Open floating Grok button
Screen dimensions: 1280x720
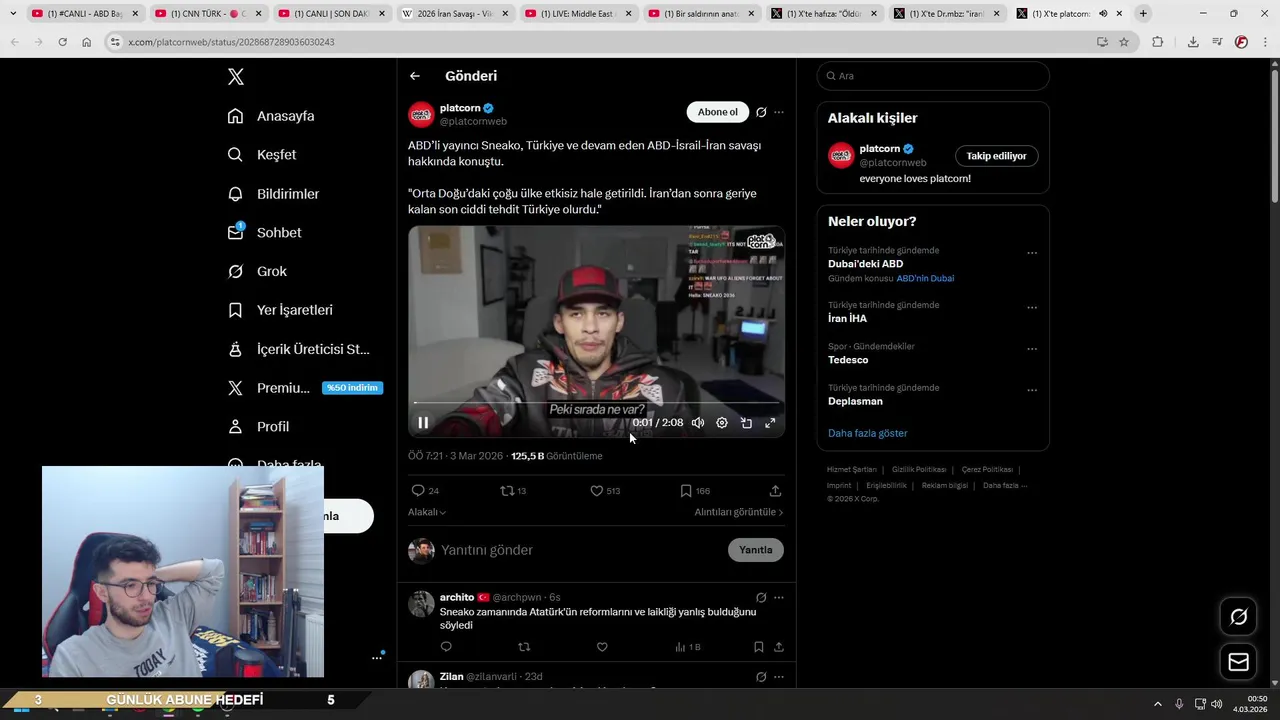pos(1238,617)
